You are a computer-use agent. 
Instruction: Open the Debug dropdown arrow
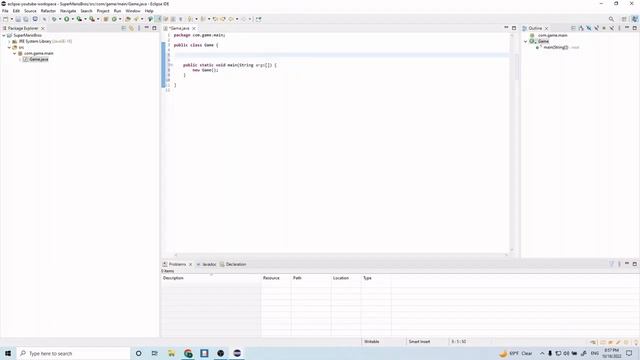point(60,19)
